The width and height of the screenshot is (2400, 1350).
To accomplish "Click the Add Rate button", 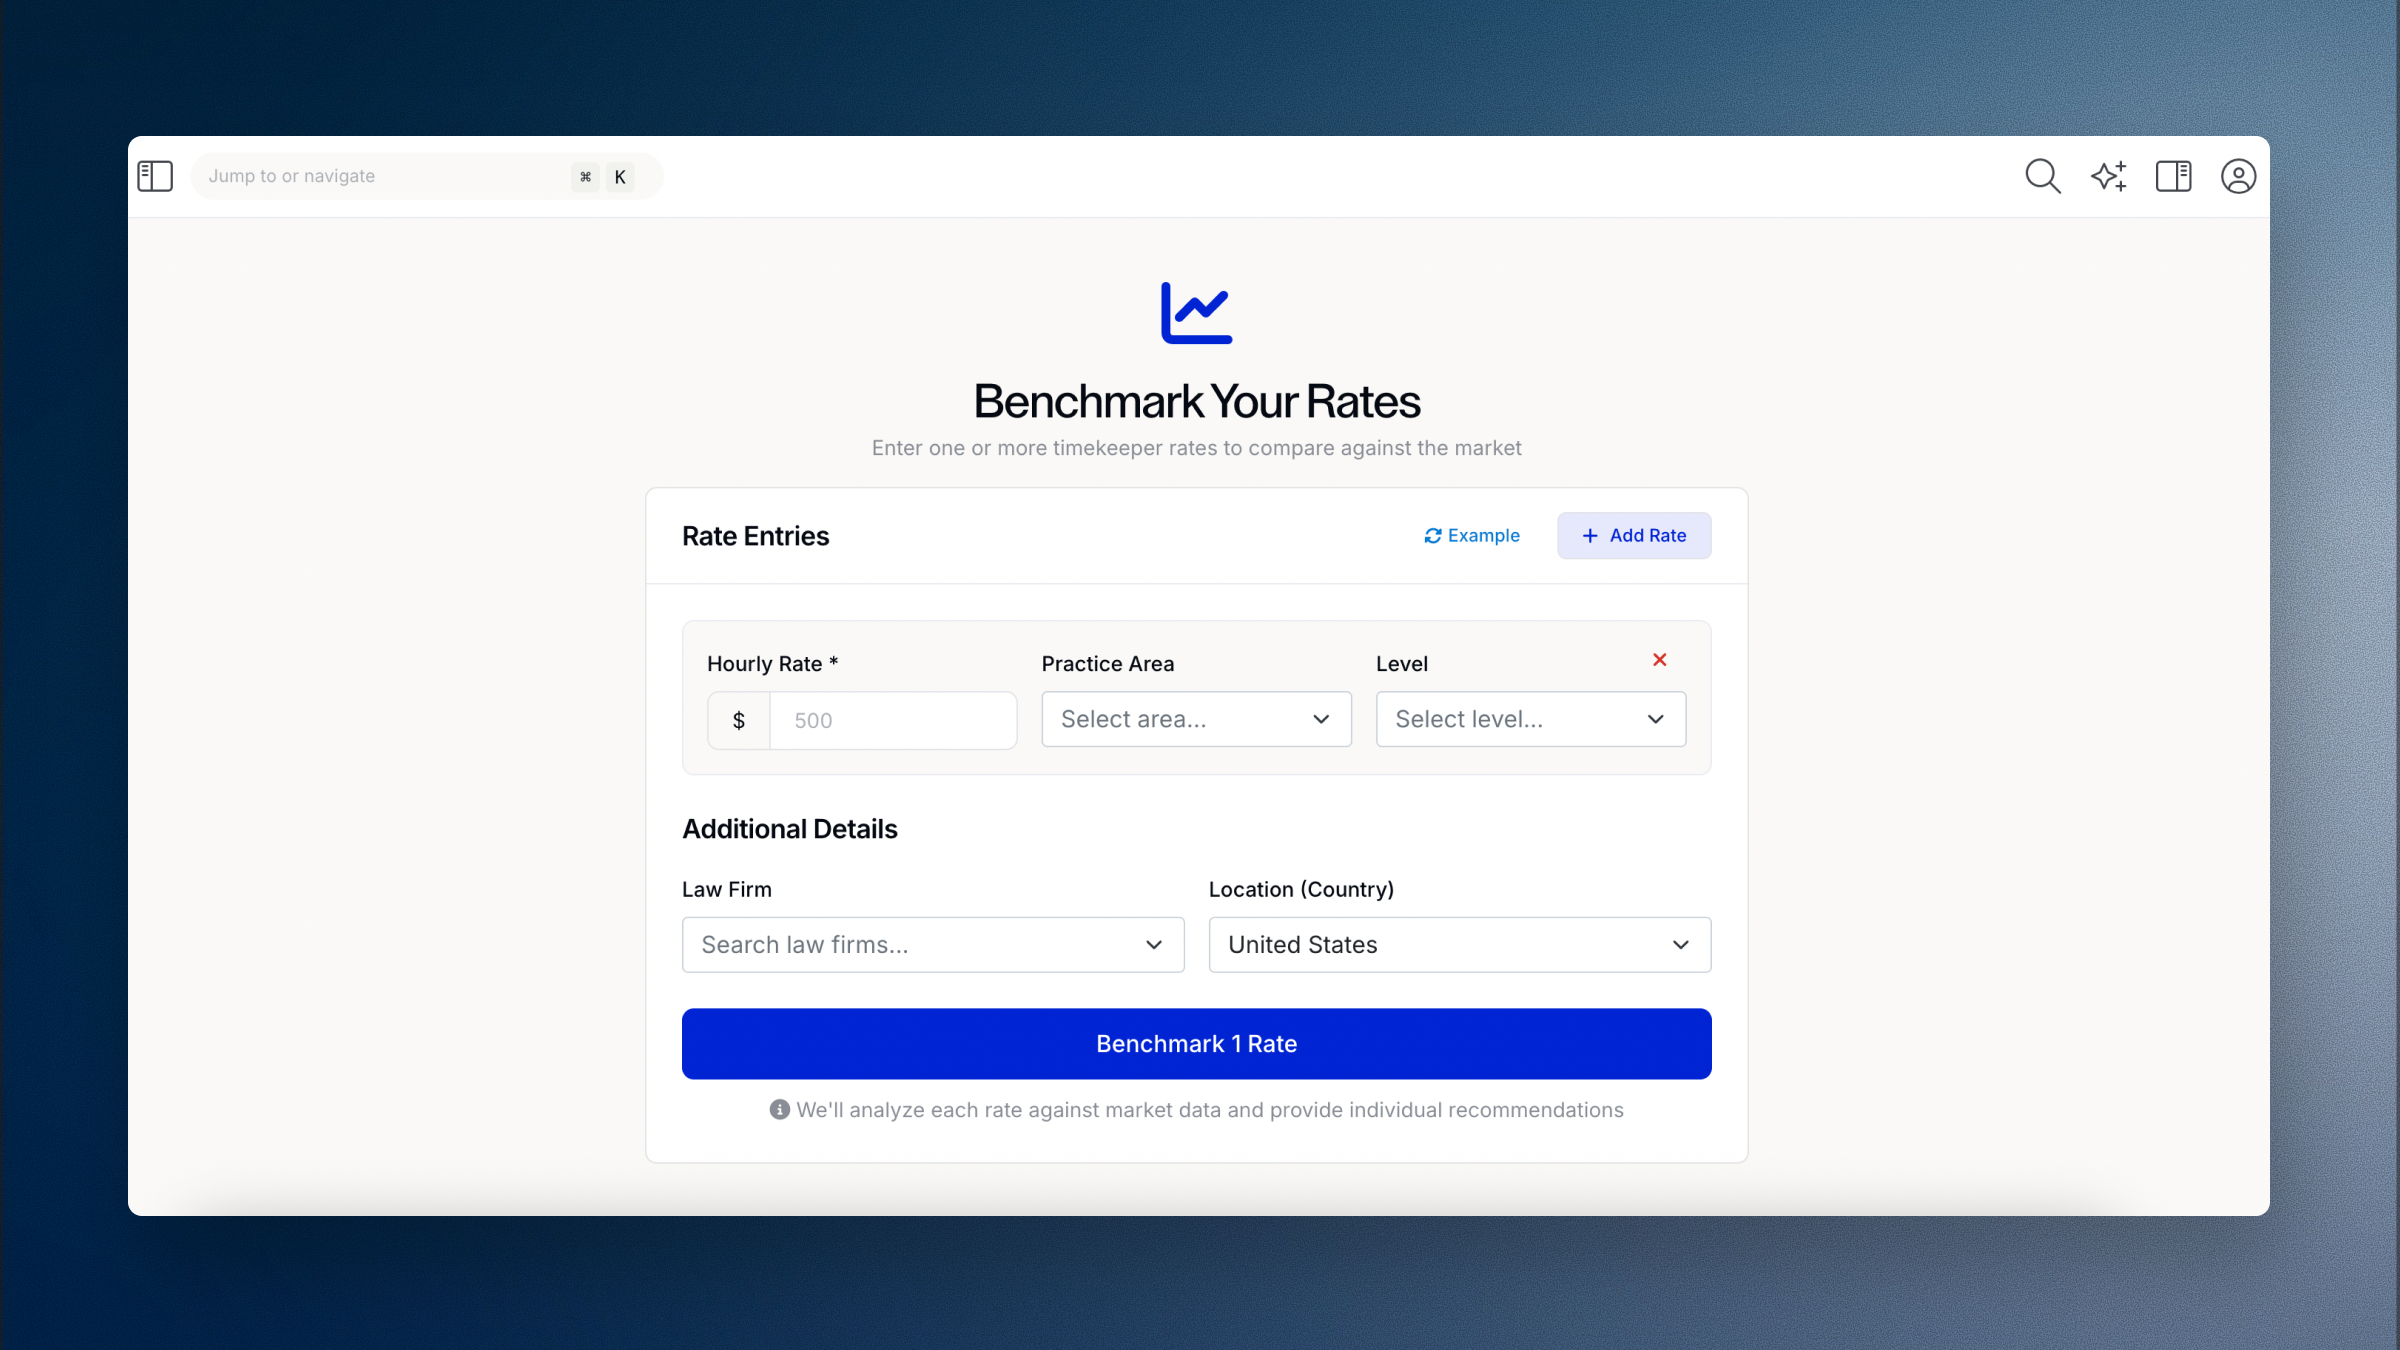I will pos(1633,536).
